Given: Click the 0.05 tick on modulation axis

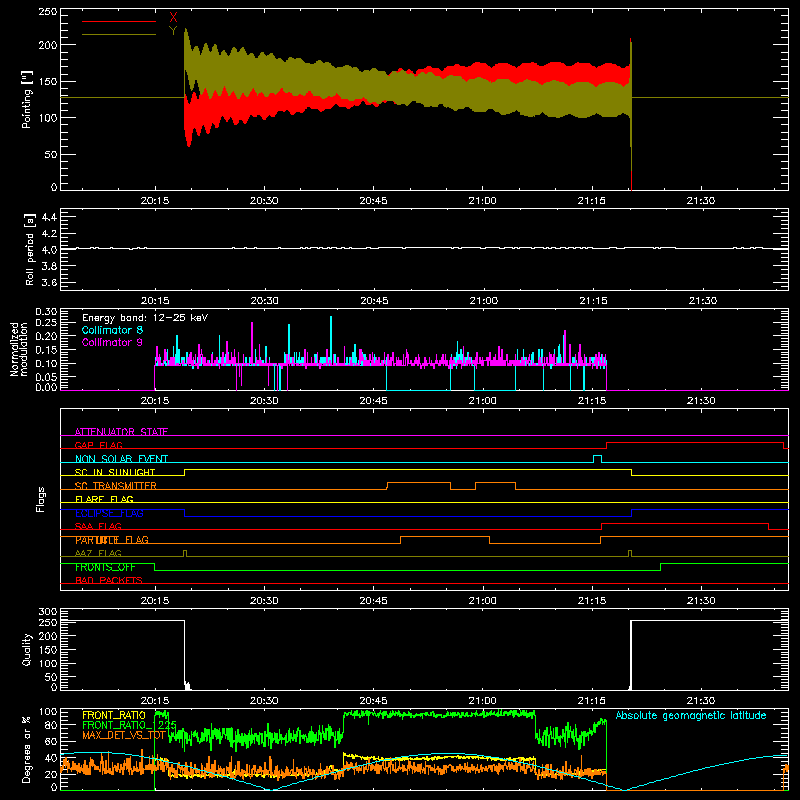Looking at the screenshot, I should click(46, 377).
